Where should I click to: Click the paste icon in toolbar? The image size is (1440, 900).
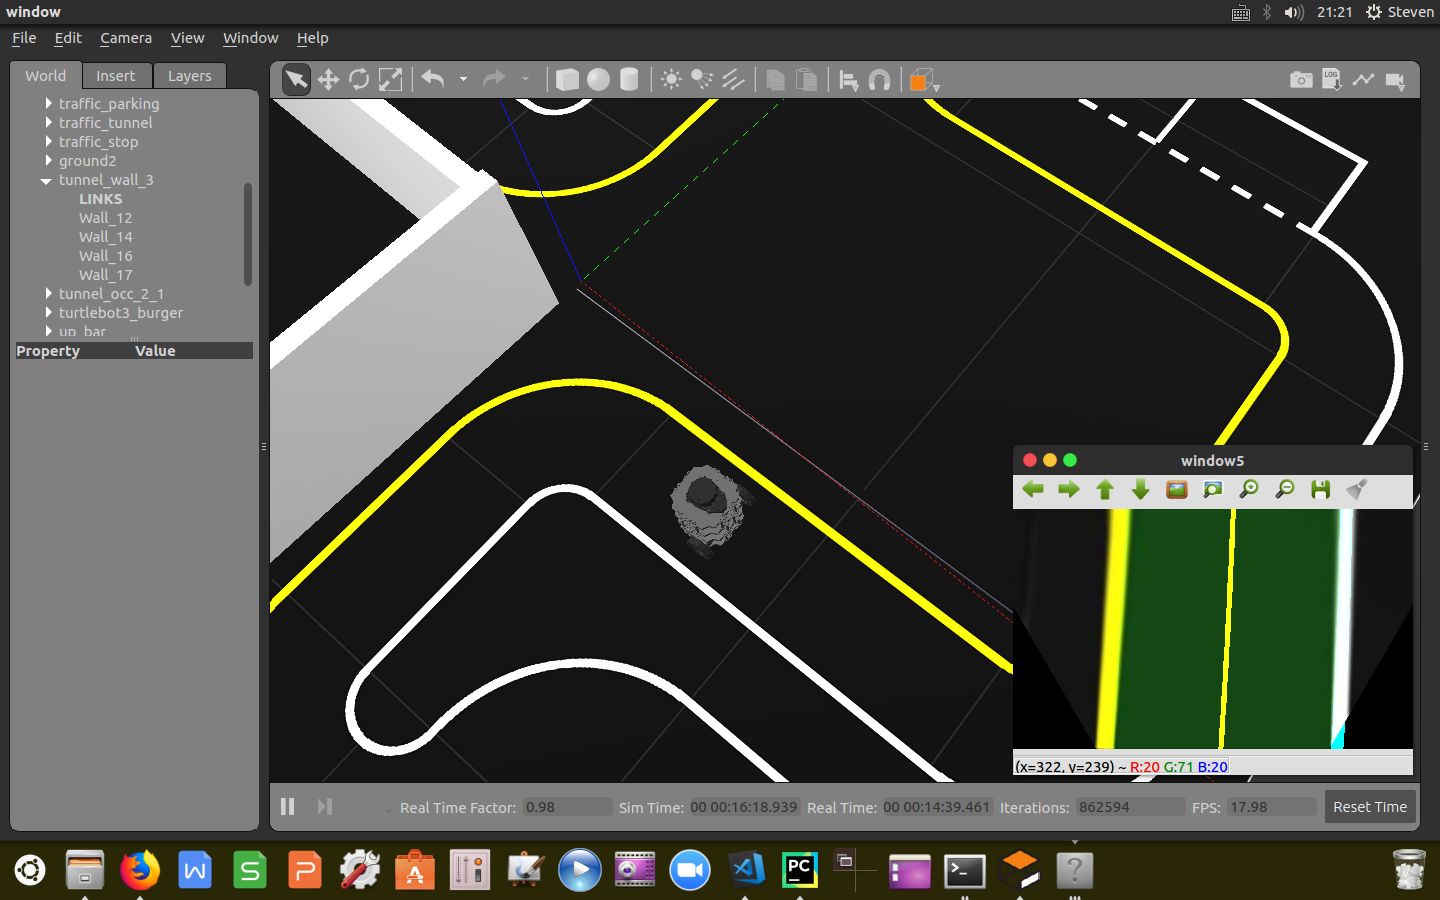806,80
